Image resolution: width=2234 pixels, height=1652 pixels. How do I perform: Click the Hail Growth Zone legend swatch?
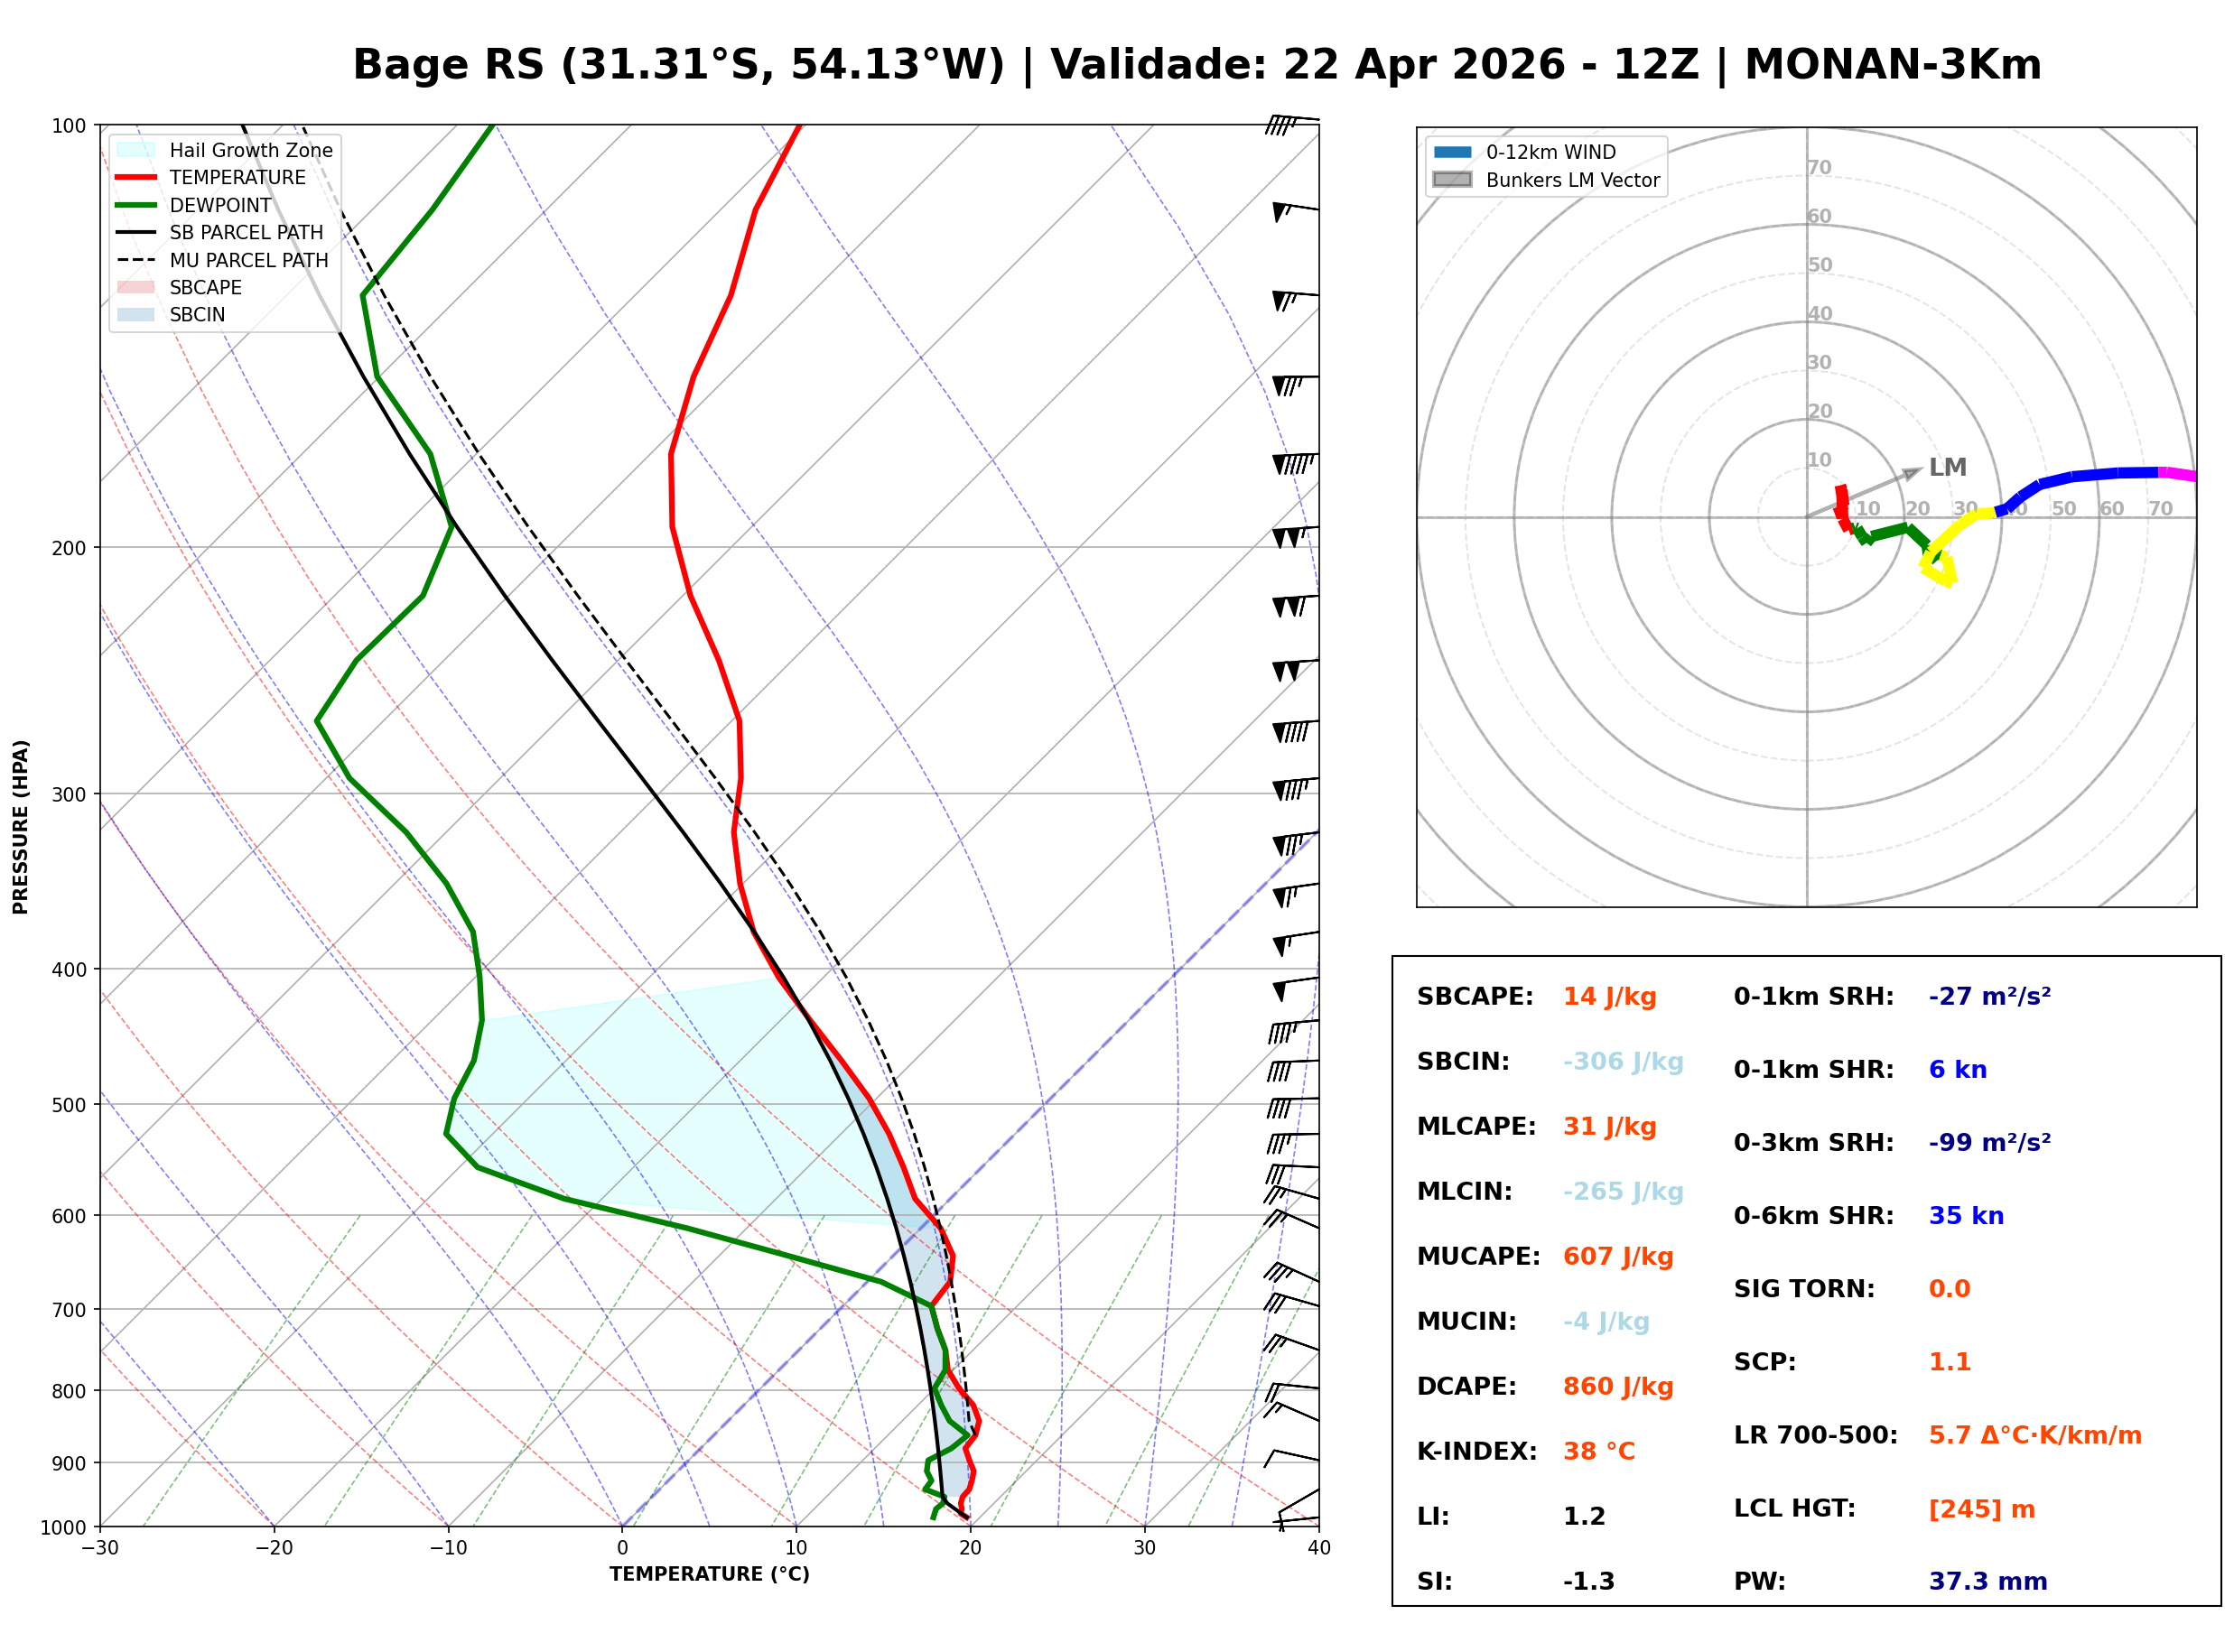click(136, 150)
